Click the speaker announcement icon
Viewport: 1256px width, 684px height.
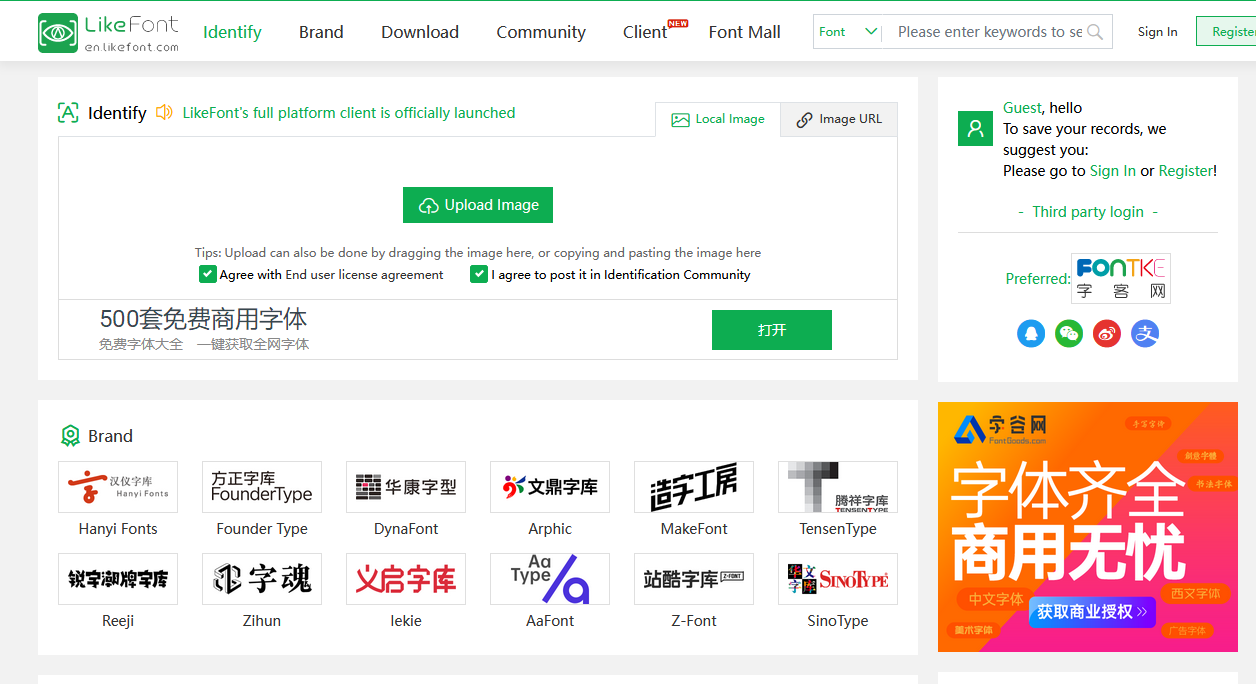(x=164, y=113)
